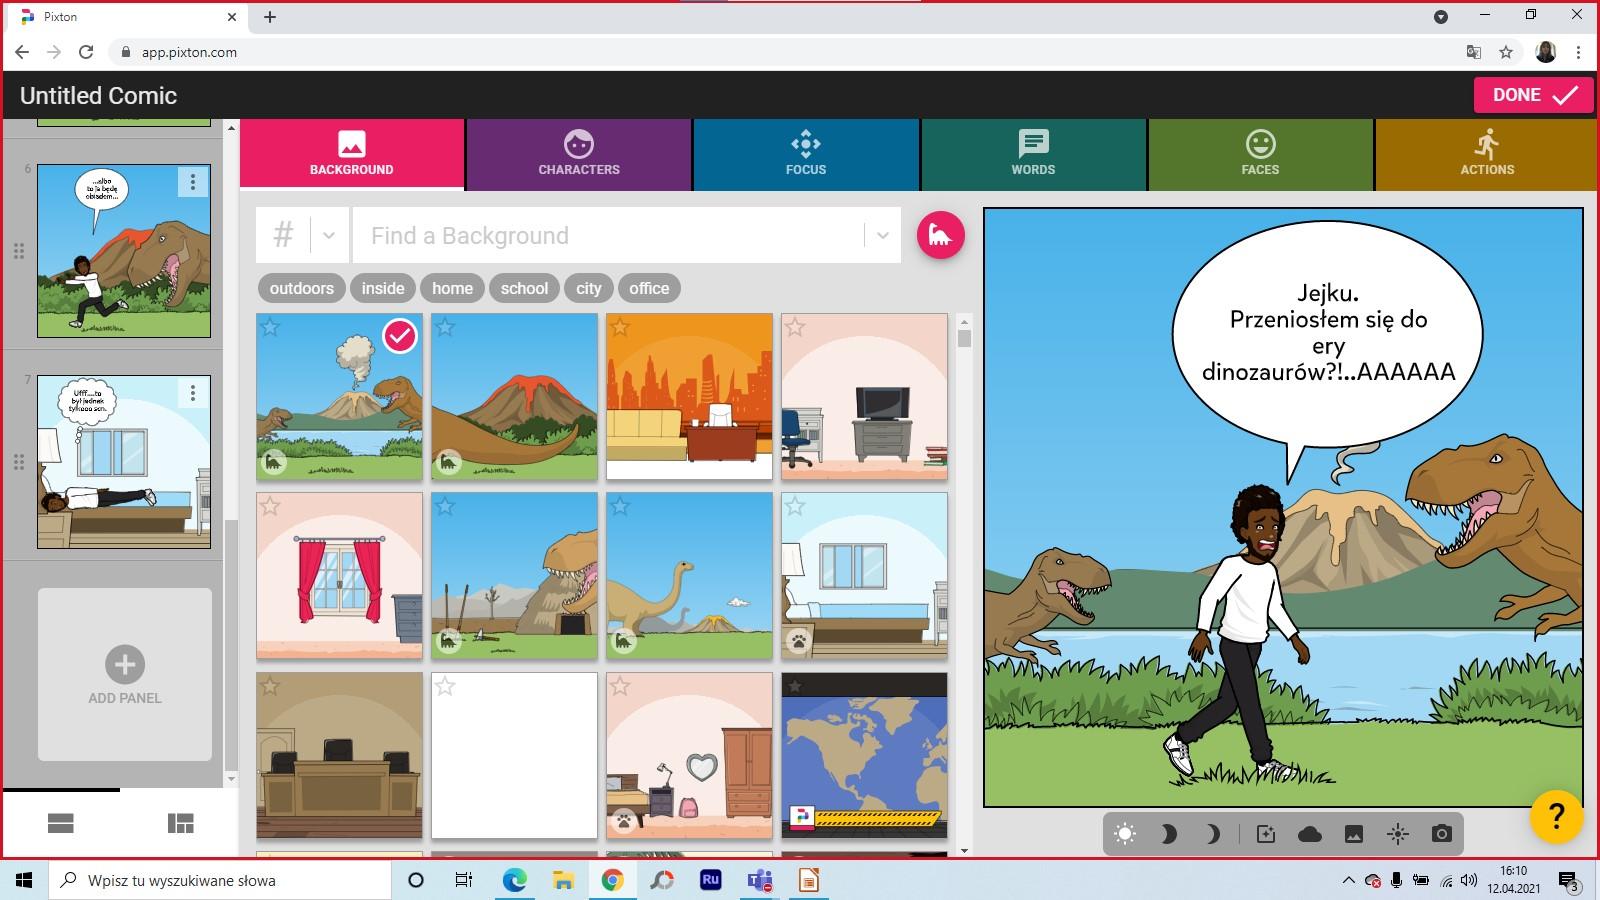The image size is (1600, 900).
Task: Toggle favorite star on orange city office background
Action: pos(620,327)
